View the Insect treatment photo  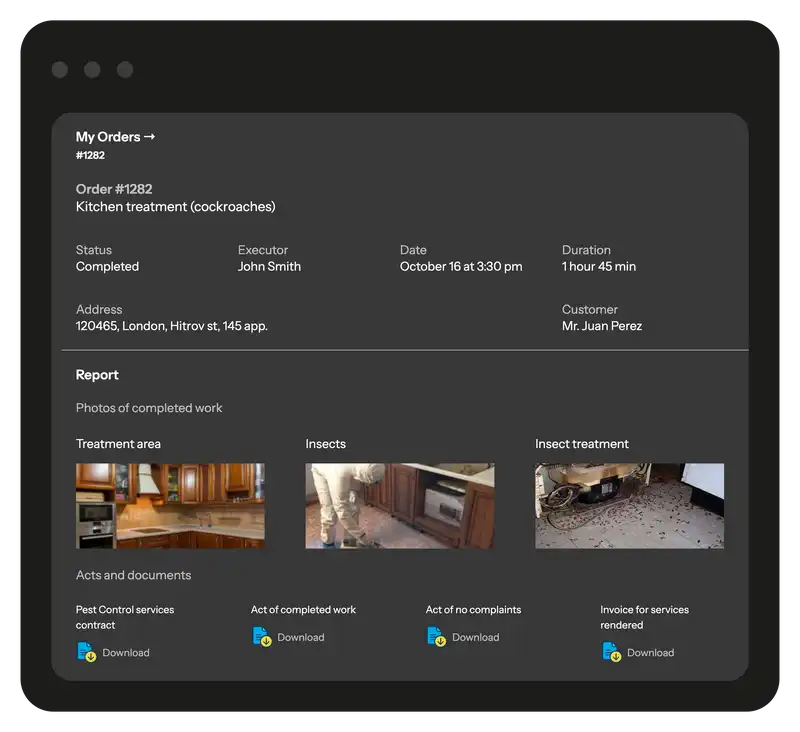(629, 505)
